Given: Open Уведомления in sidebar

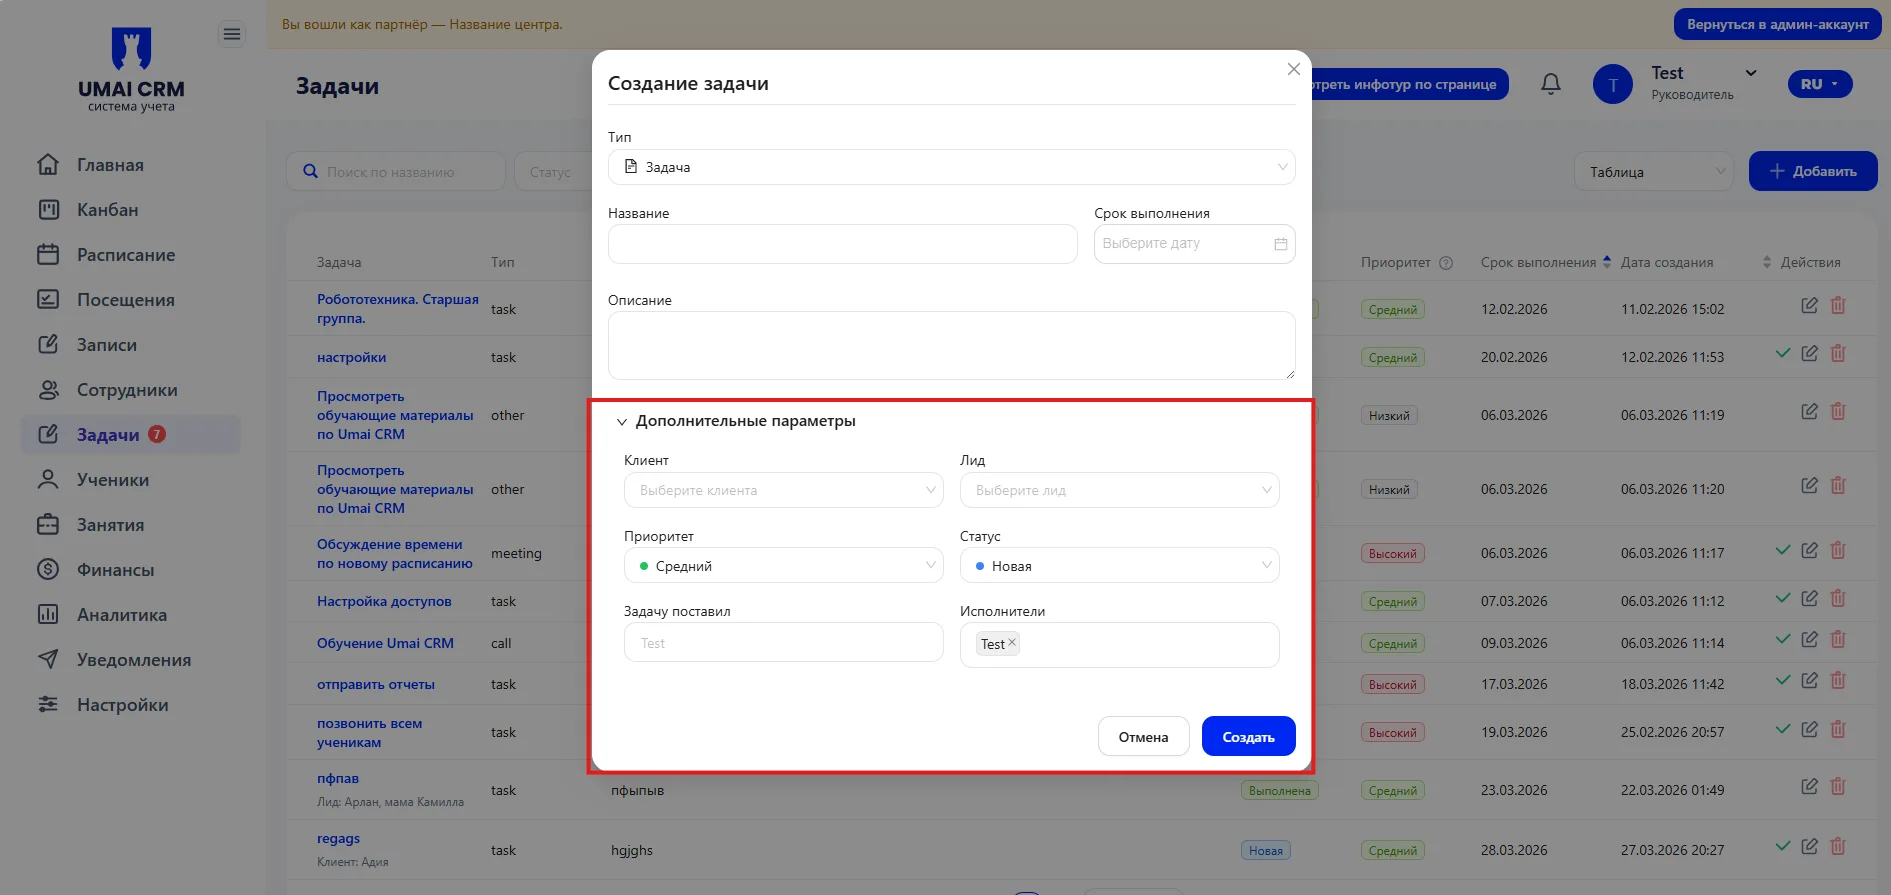Looking at the screenshot, I should (134, 660).
